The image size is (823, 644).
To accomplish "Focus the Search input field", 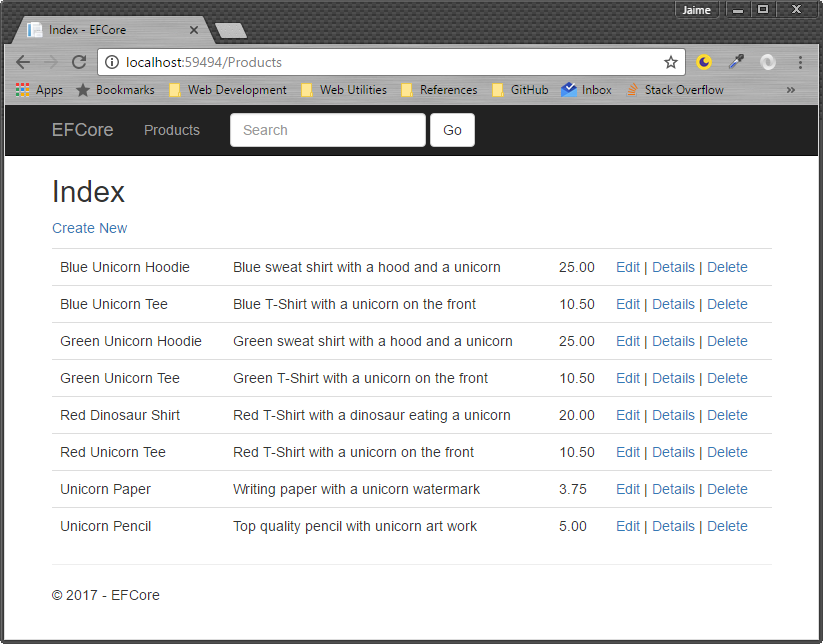I will [327, 130].
